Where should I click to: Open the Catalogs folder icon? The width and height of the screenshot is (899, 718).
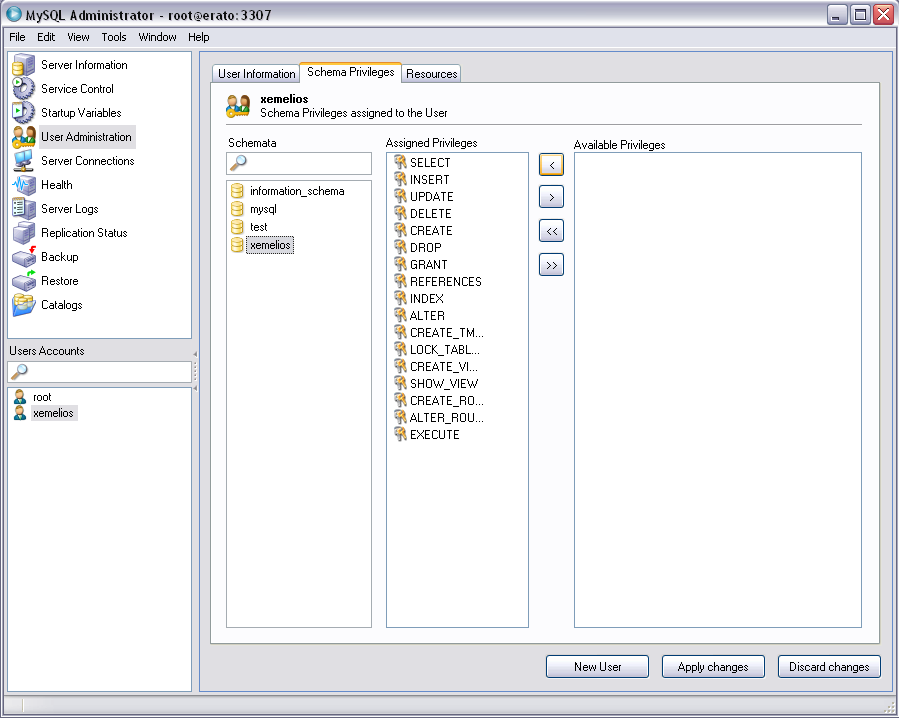coord(24,305)
